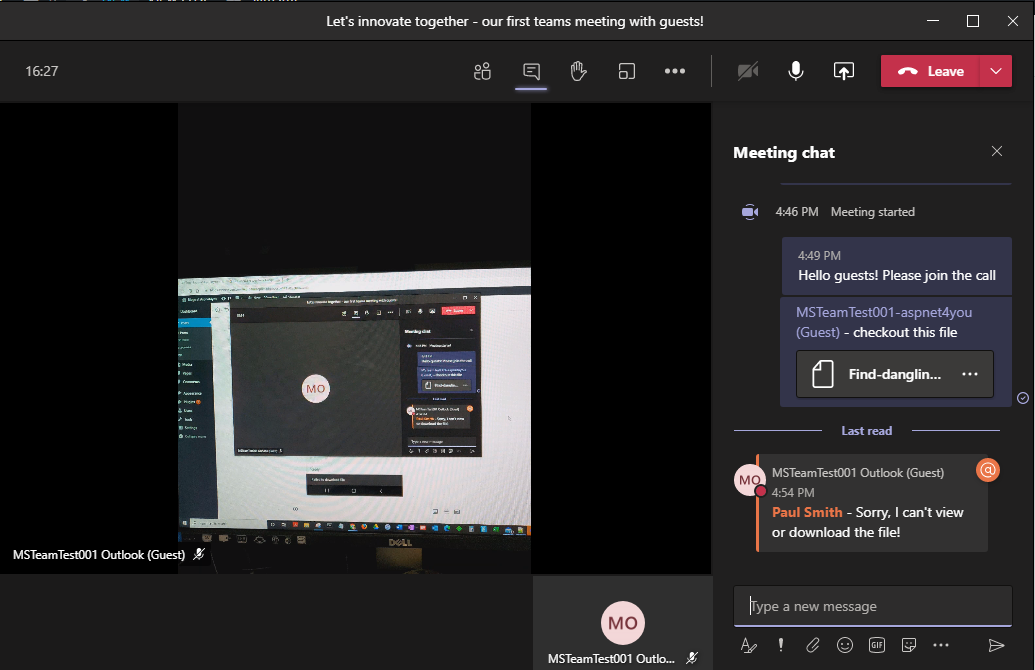This screenshot has width=1035, height=670.
Task: Leave the meeting
Action: (x=931, y=71)
